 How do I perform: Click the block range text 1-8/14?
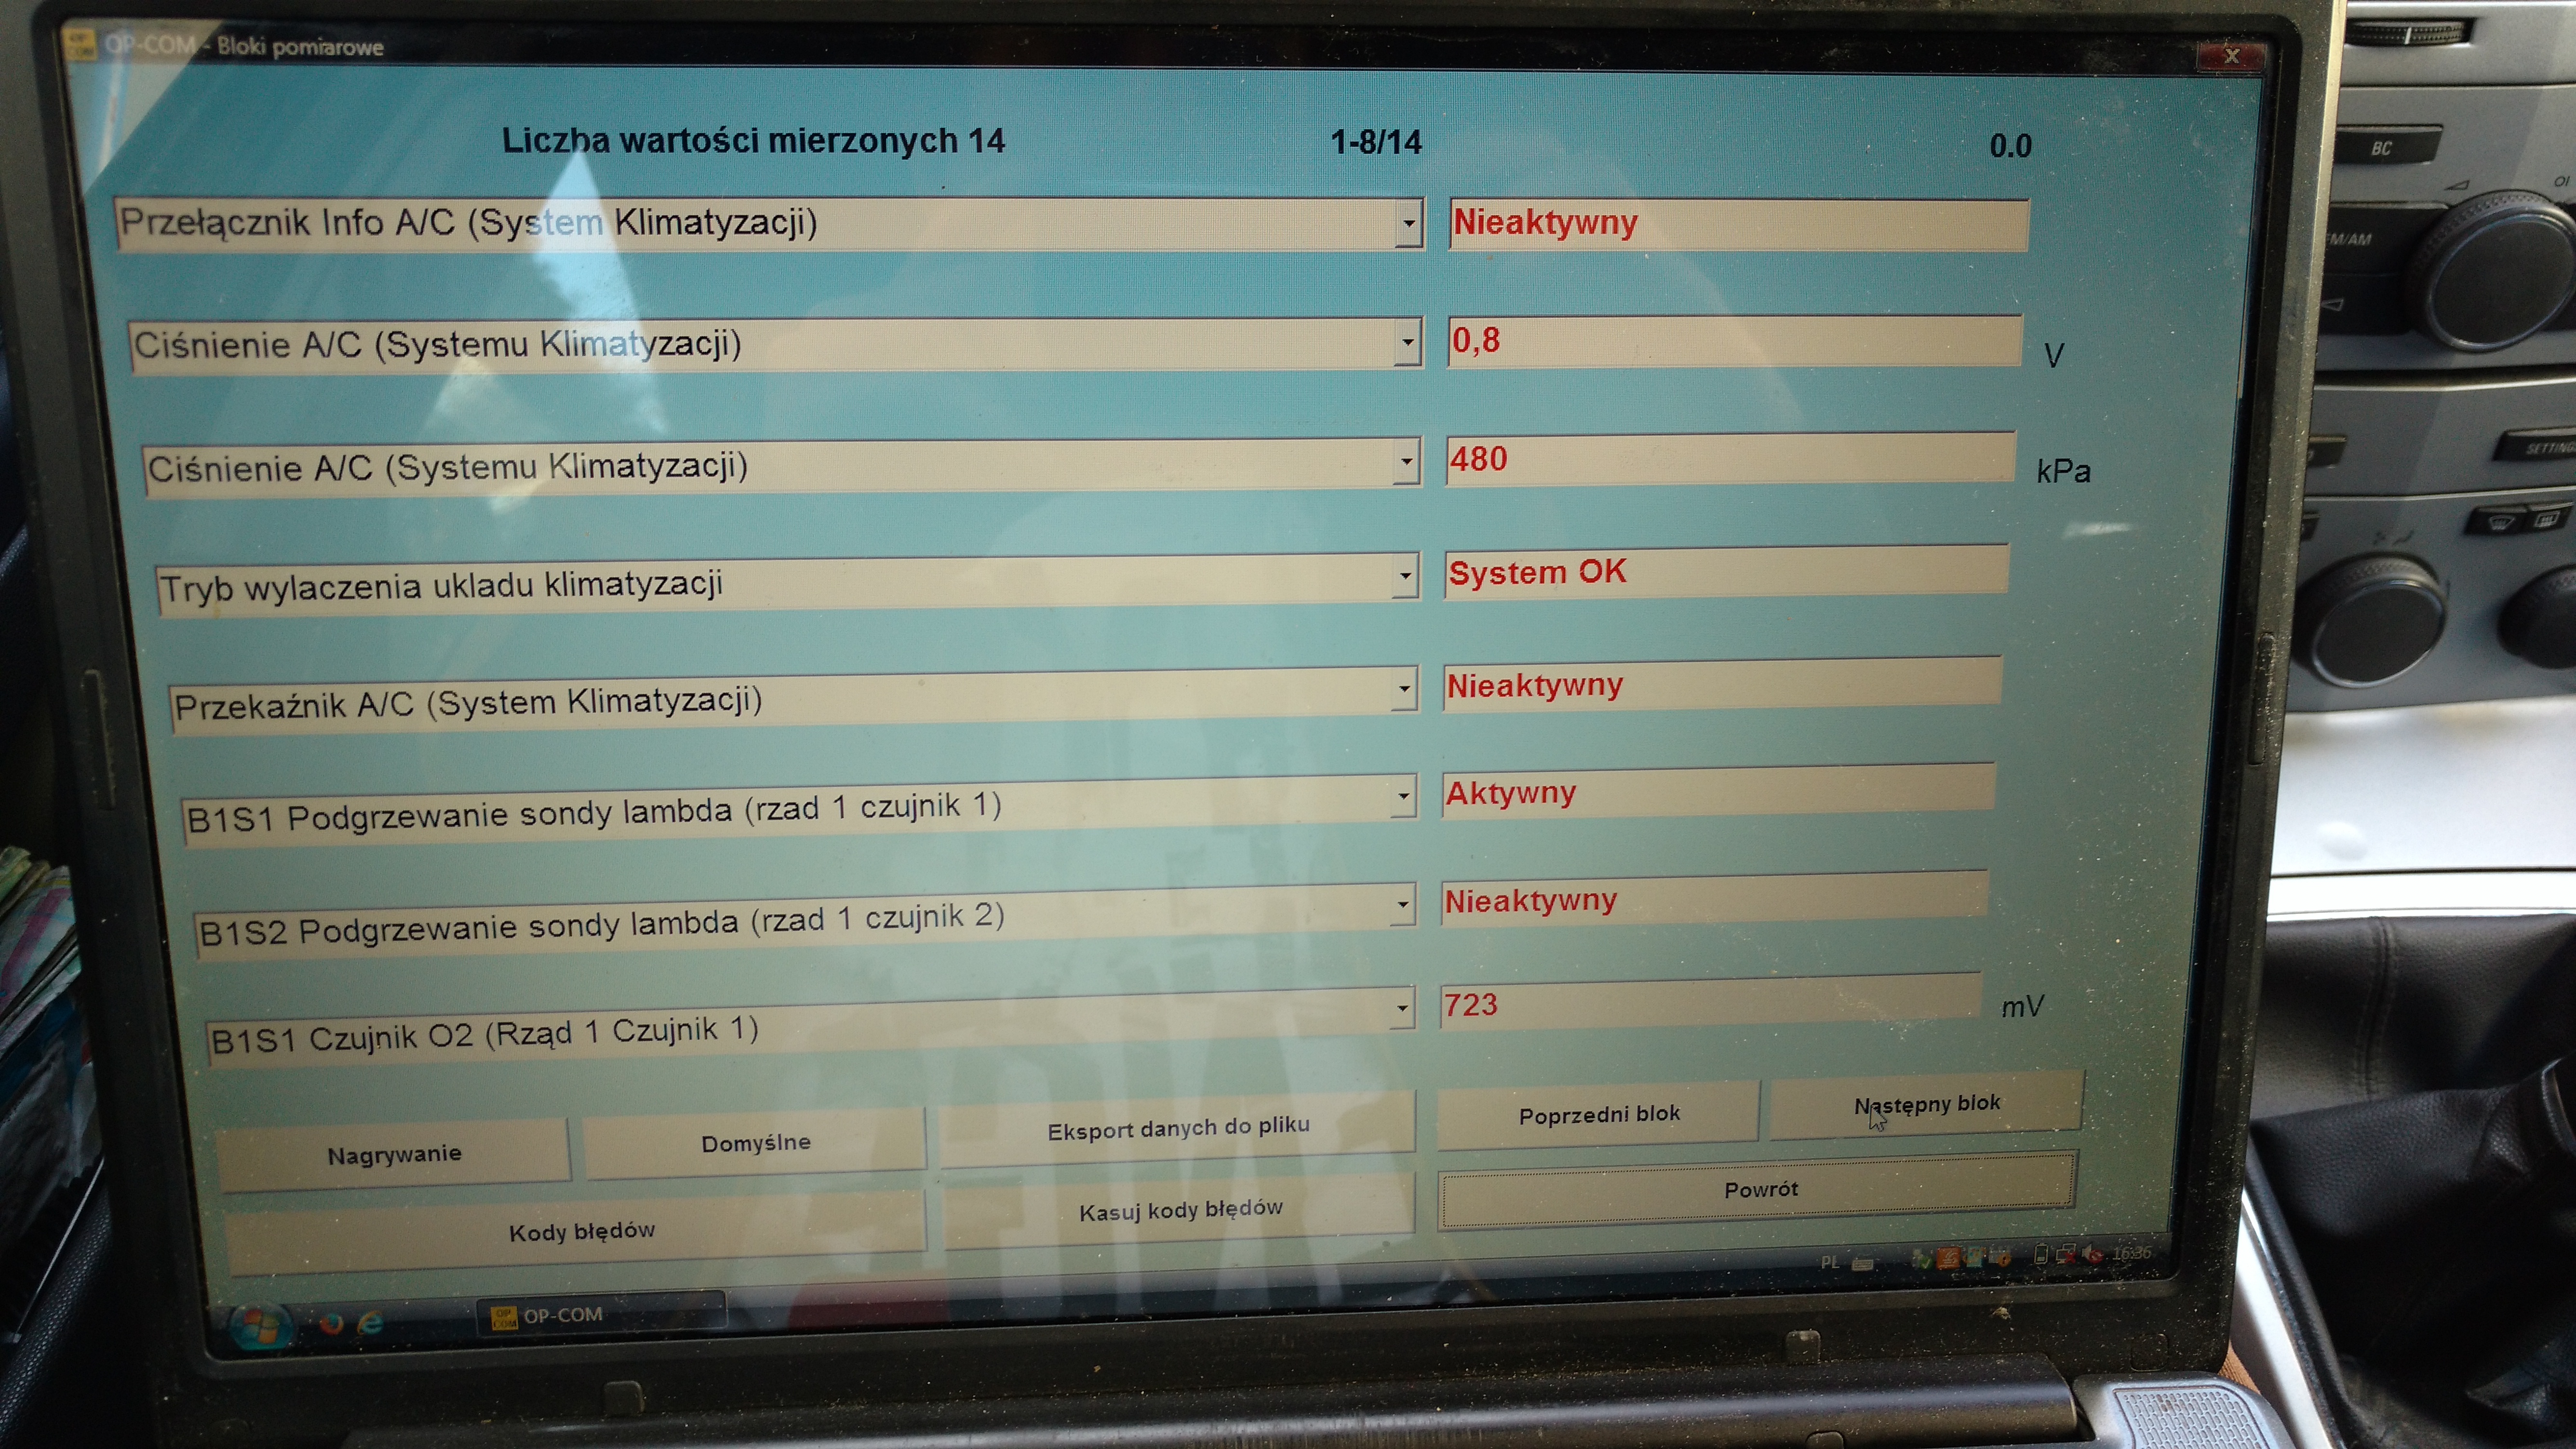(1376, 143)
